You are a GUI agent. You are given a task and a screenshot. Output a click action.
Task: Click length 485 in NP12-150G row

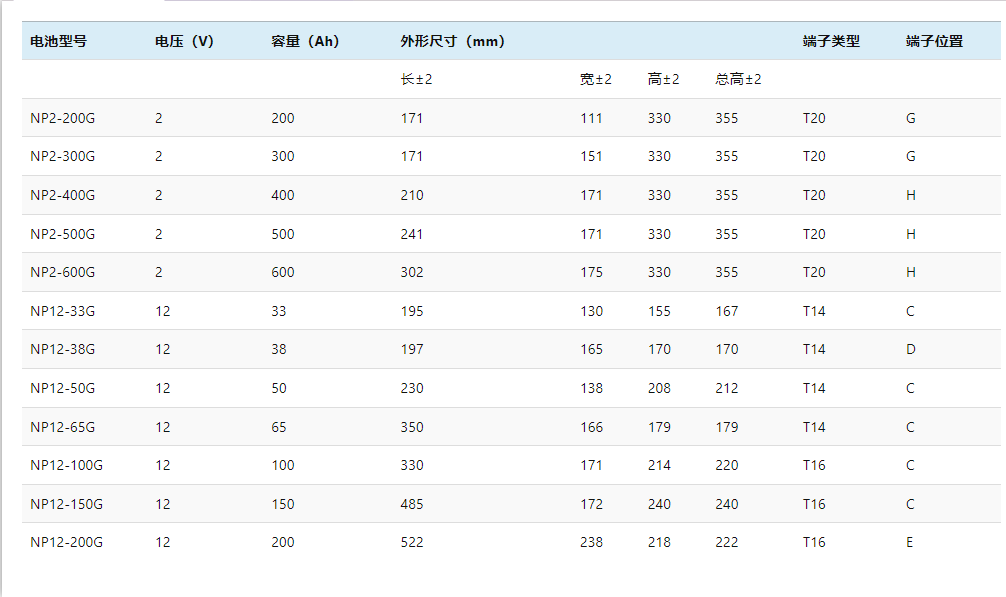pyautogui.click(x=412, y=504)
